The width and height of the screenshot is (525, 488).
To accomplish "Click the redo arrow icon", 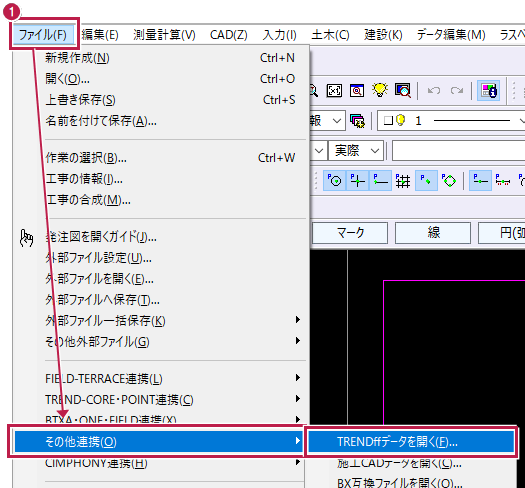I will click(x=457, y=90).
